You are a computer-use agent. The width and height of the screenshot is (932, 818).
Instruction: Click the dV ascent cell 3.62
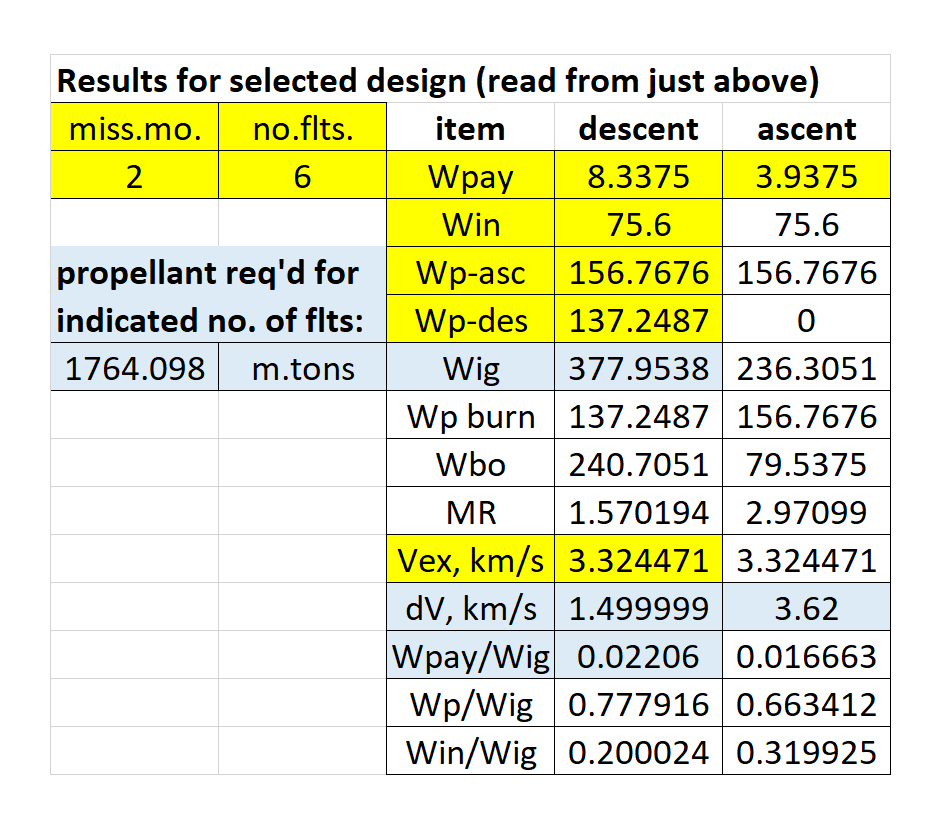click(x=807, y=607)
